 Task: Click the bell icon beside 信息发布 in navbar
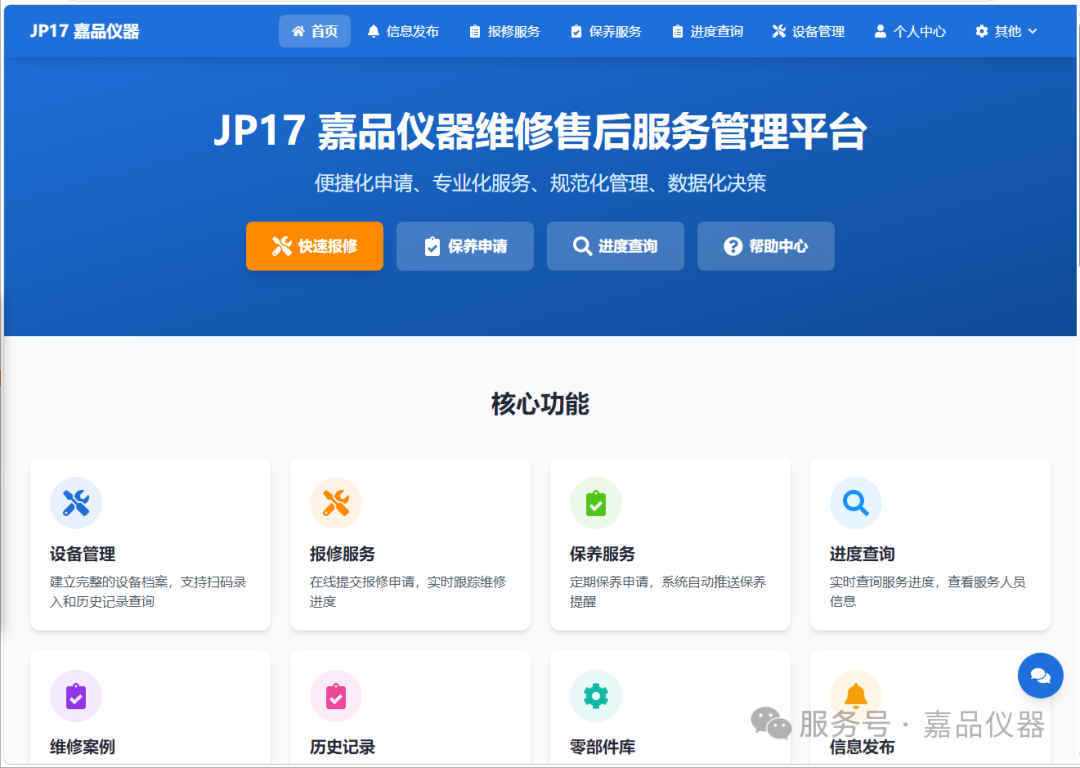(373, 31)
